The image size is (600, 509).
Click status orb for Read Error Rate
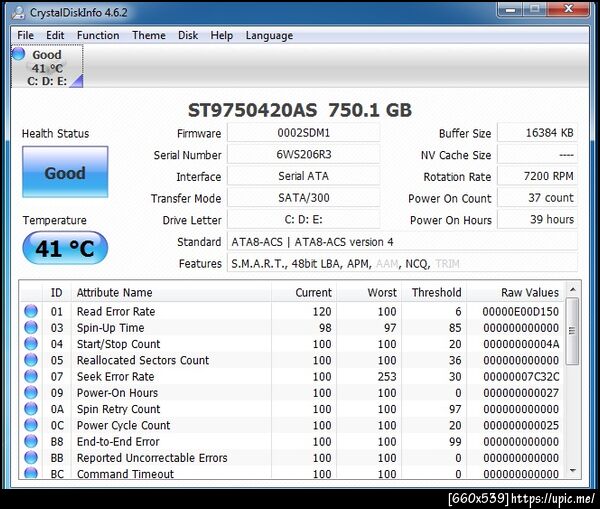[x=31, y=311]
